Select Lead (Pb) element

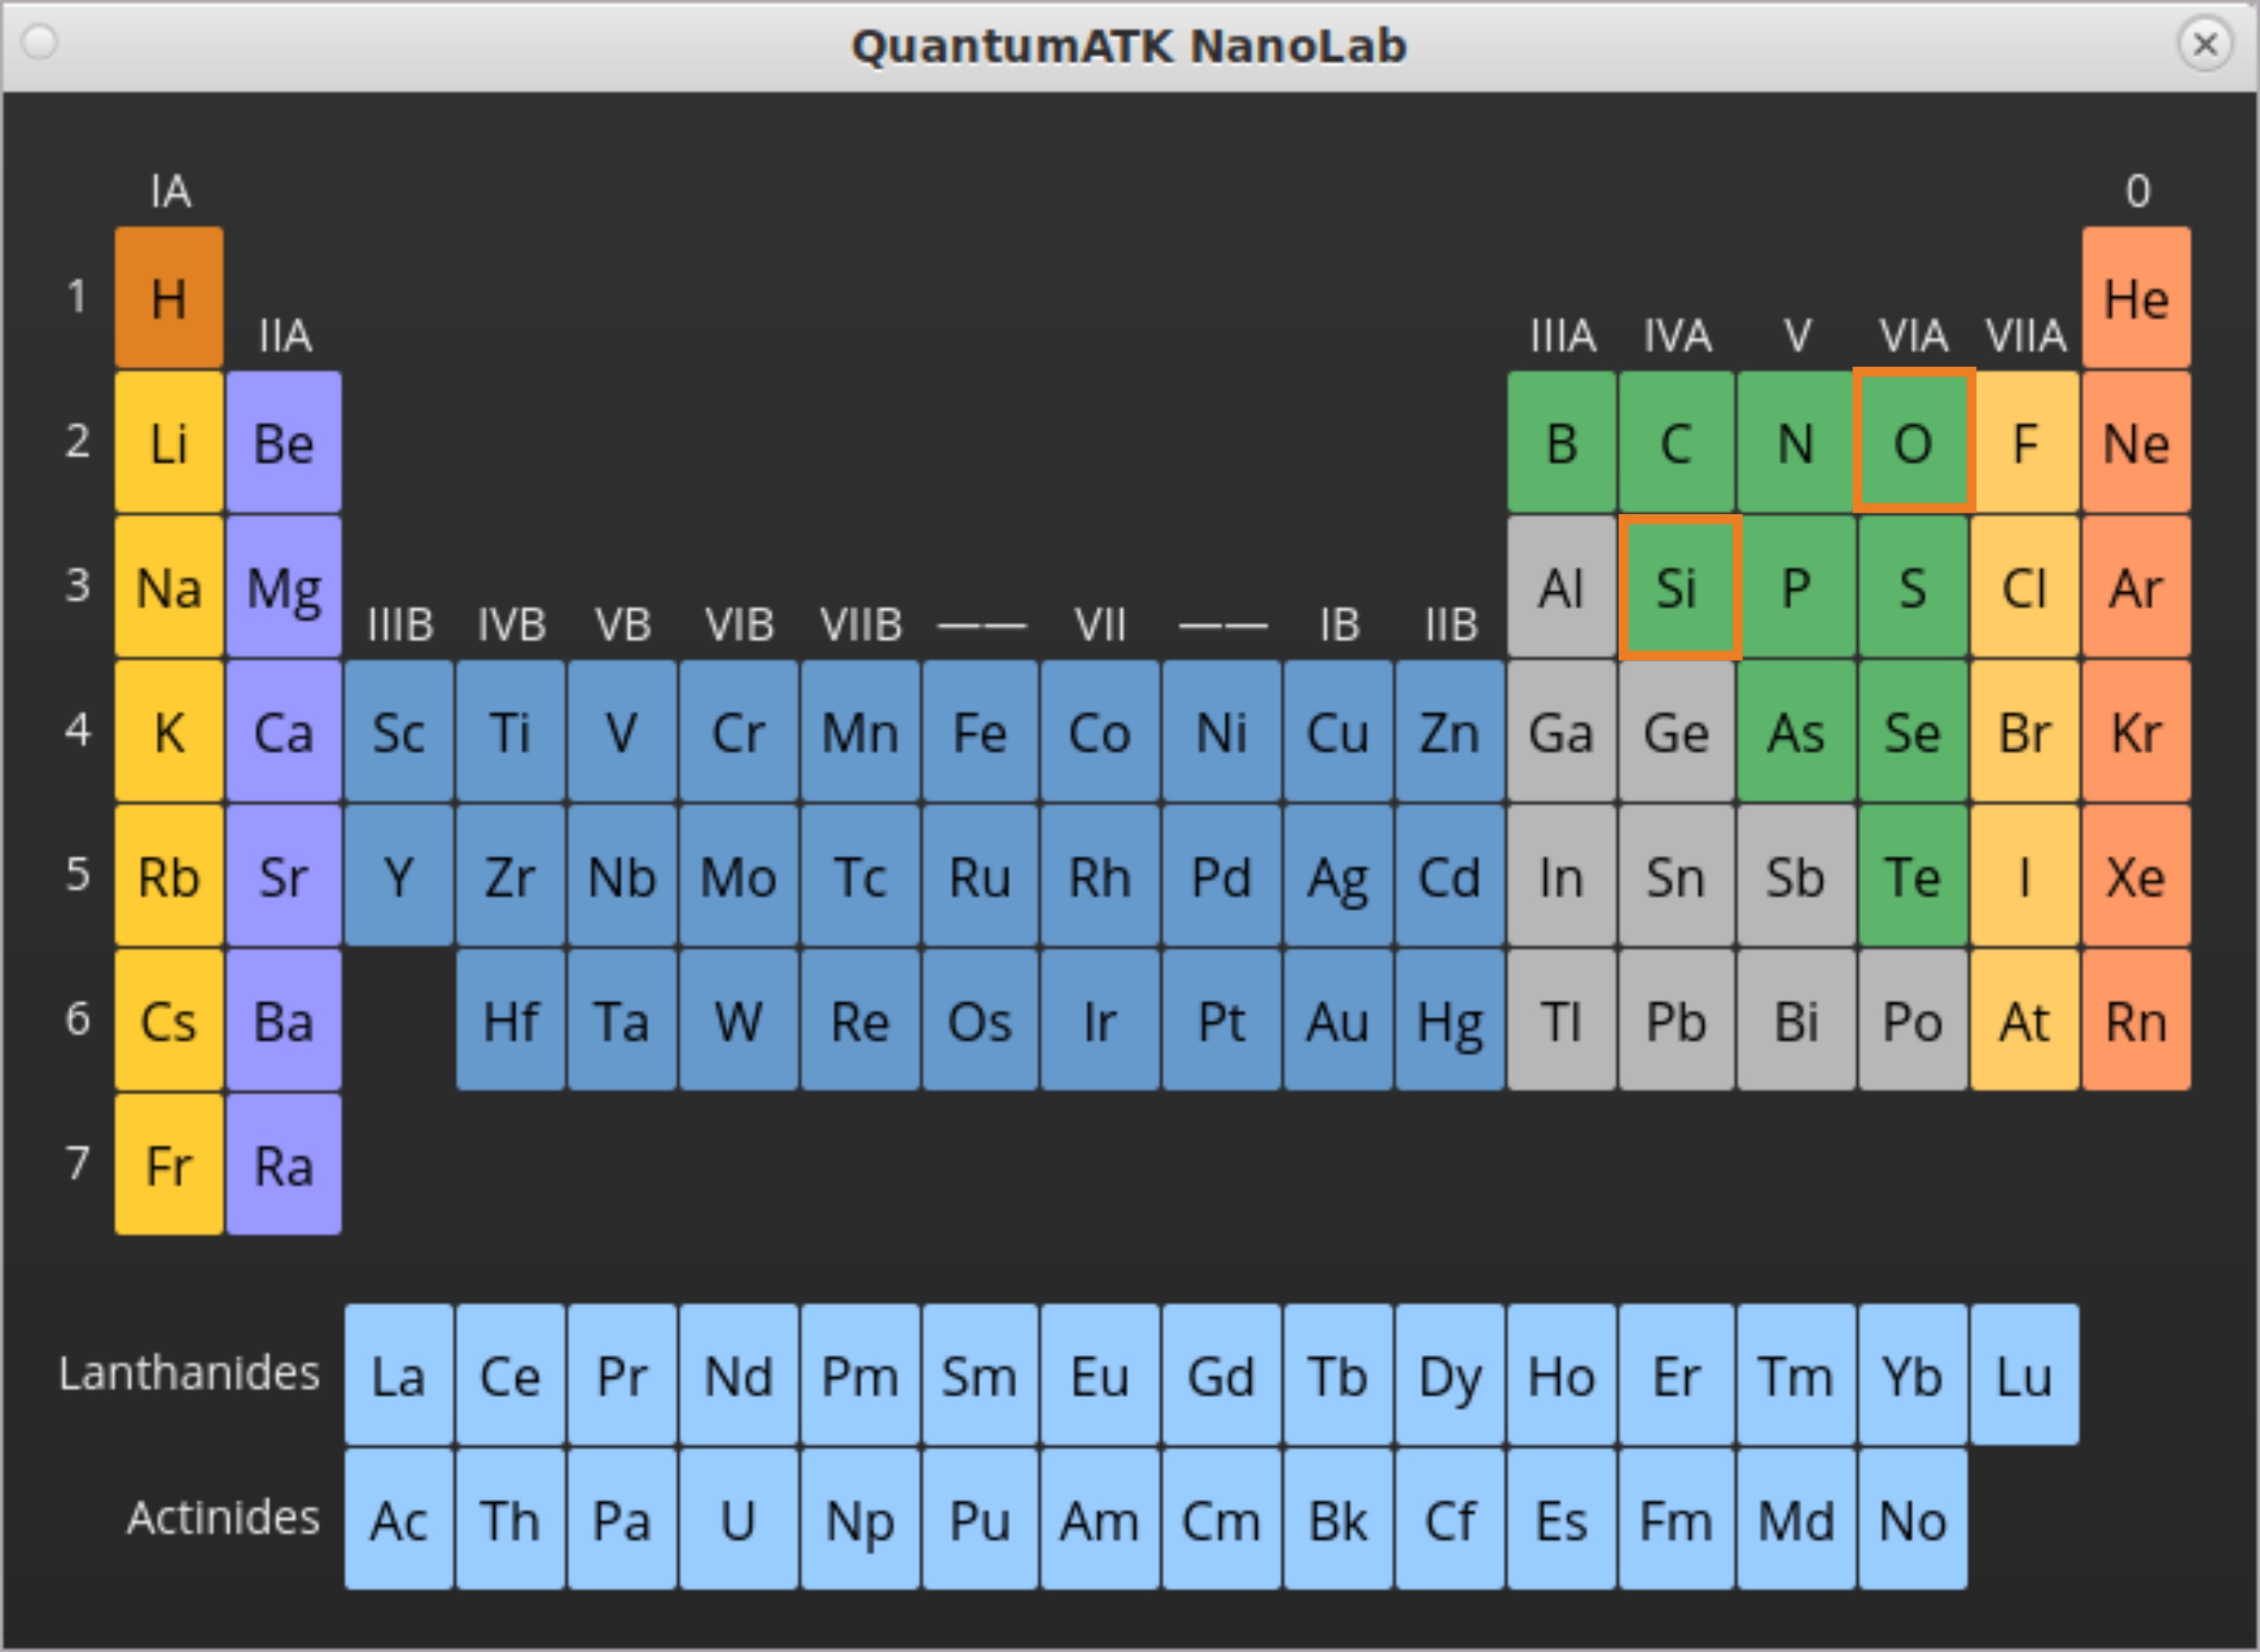[x=1677, y=1019]
